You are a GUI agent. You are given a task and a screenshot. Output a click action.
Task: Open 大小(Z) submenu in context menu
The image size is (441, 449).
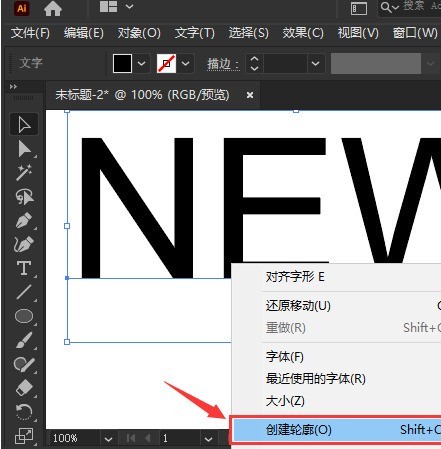click(337, 401)
